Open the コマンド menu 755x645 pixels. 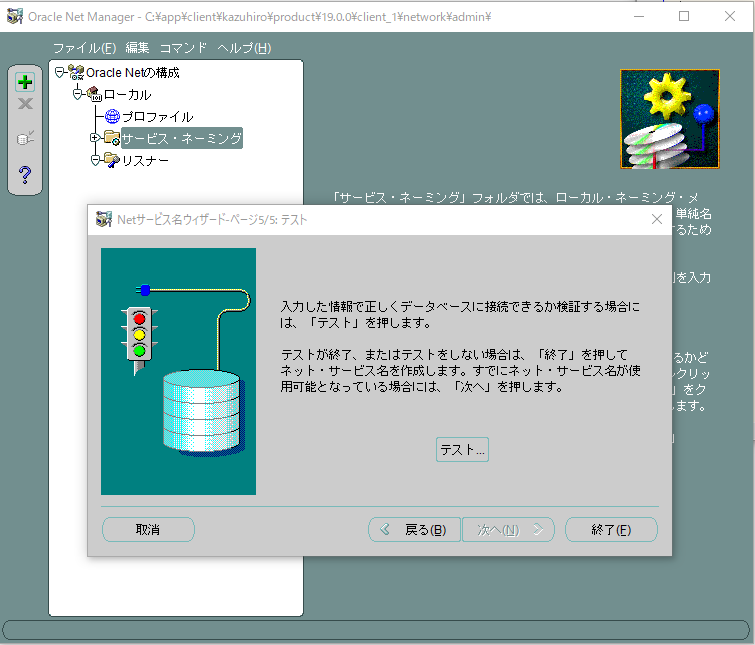183,48
